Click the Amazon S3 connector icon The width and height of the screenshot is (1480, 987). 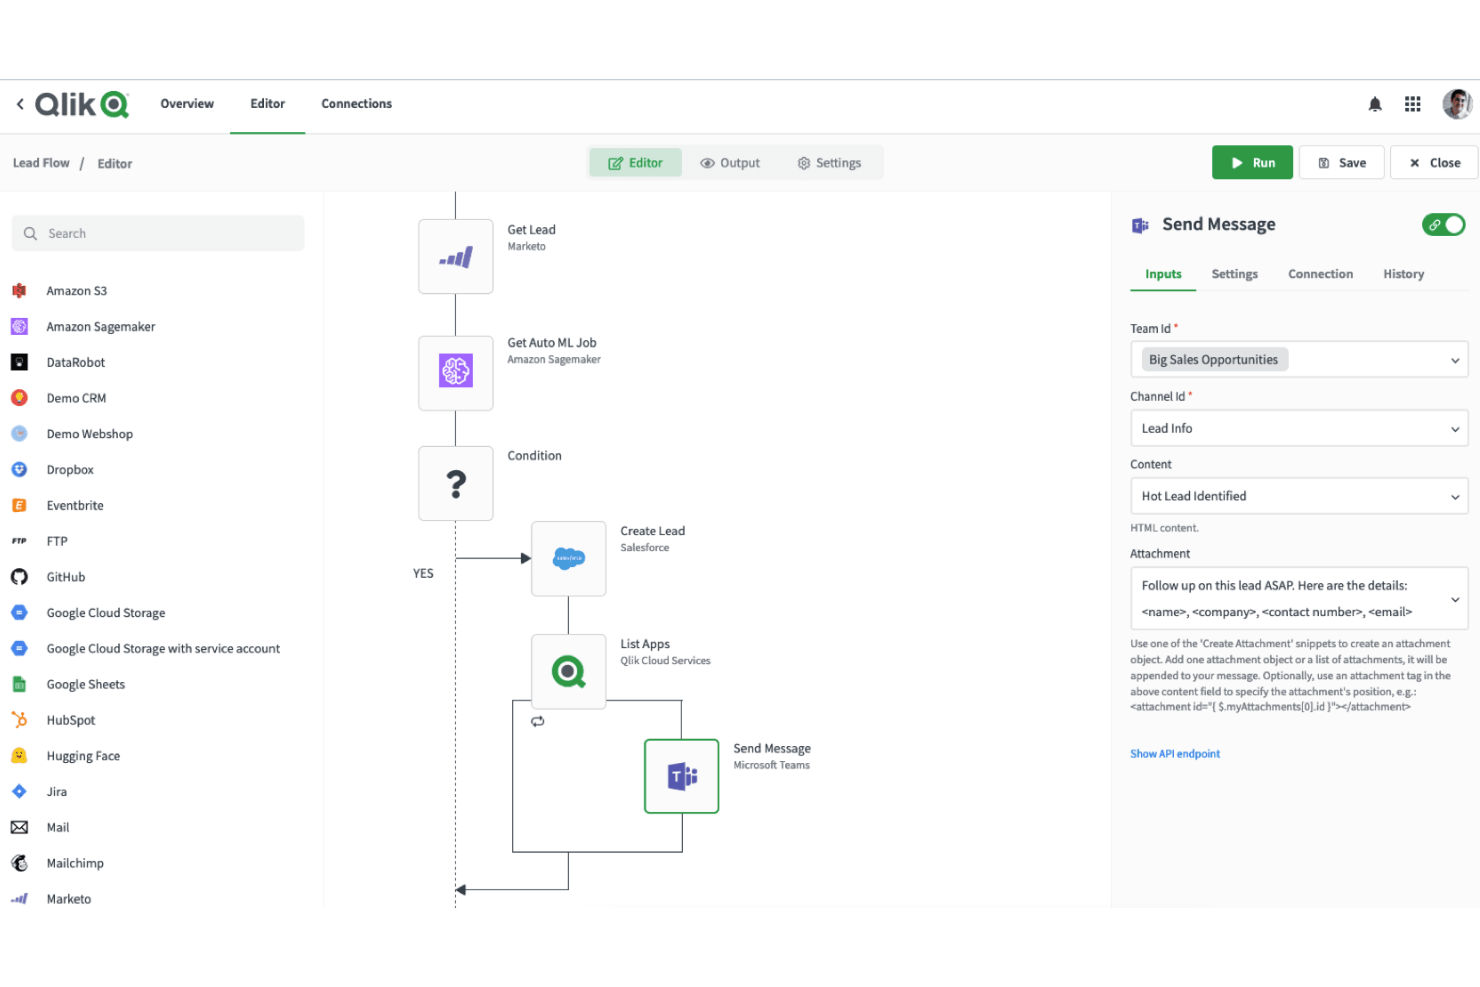coord(19,291)
